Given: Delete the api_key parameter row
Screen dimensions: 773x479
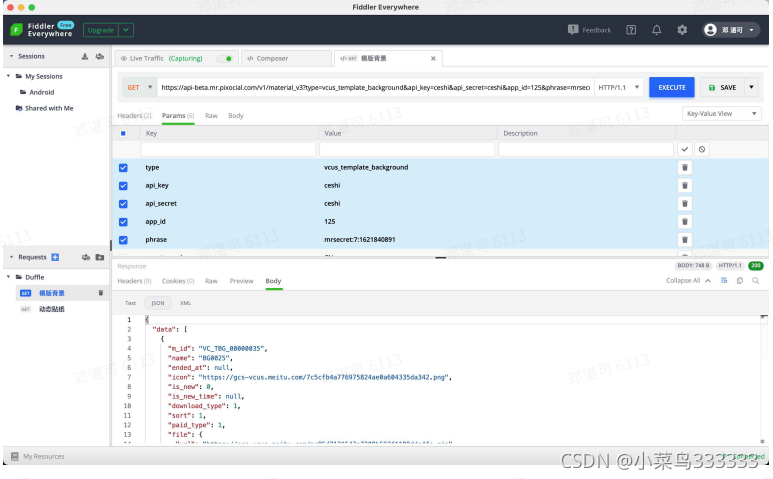Looking at the screenshot, I should tap(685, 186).
